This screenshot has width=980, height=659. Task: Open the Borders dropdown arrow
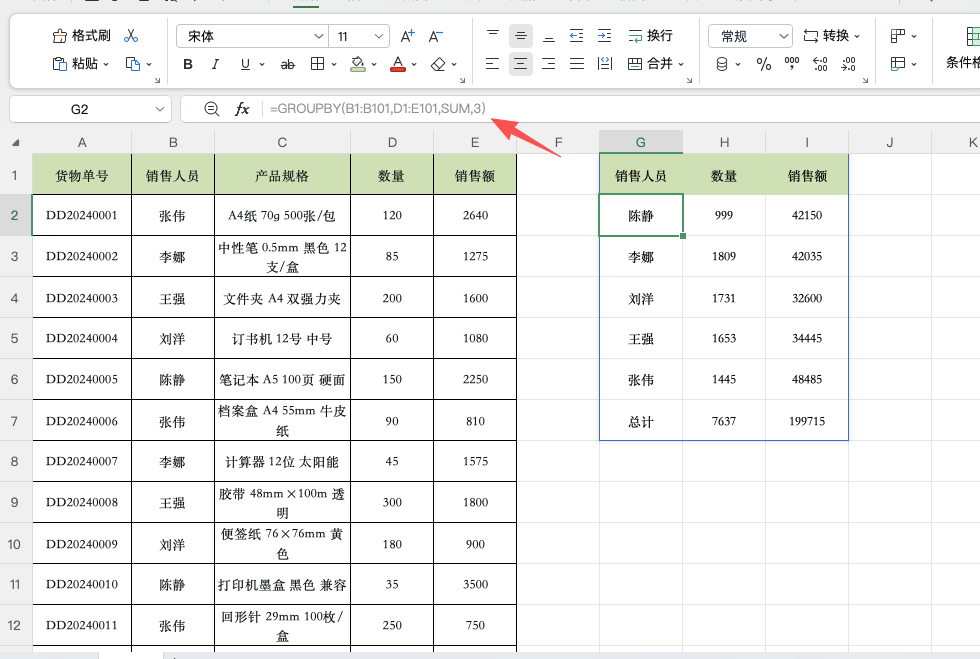(334, 64)
